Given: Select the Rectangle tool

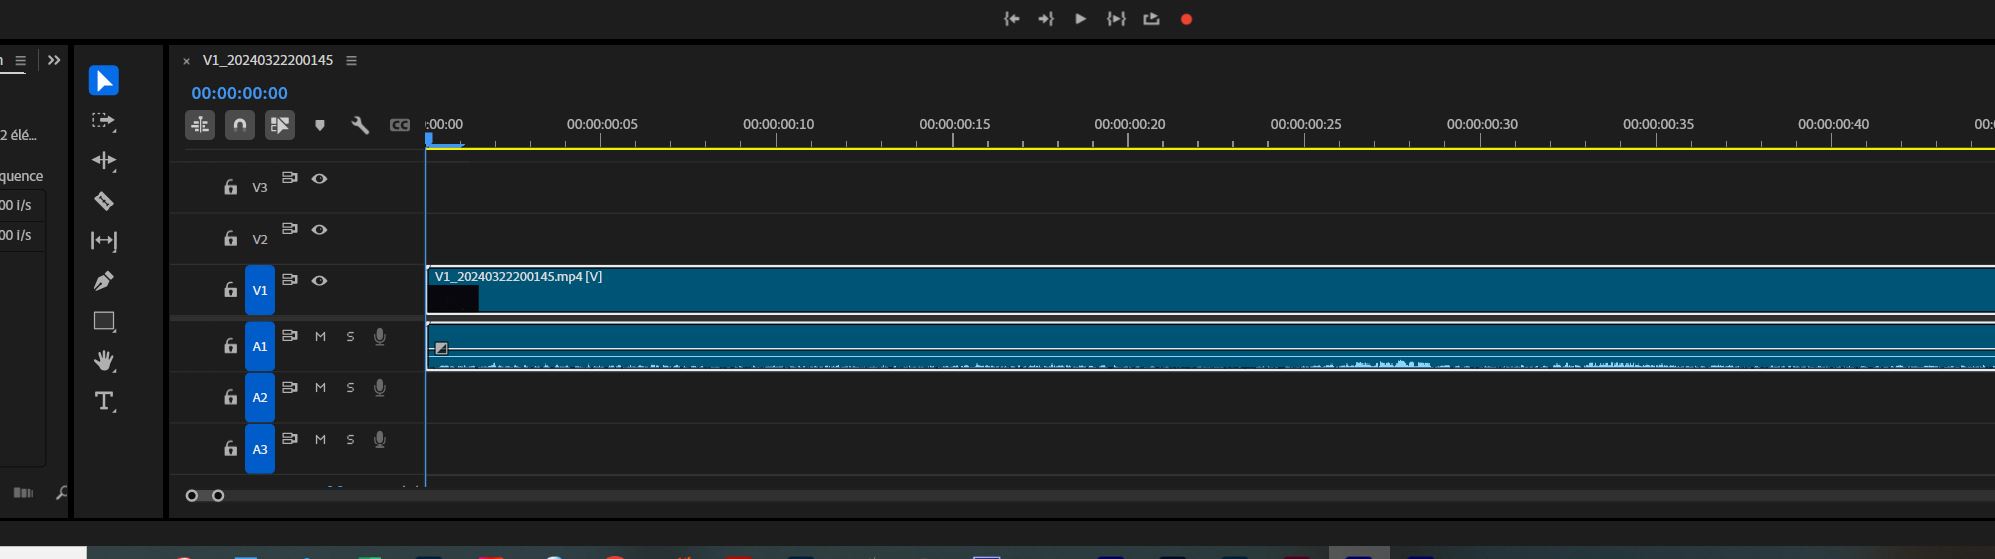Looking at the screenshot, I should click(x=104, y=321).
